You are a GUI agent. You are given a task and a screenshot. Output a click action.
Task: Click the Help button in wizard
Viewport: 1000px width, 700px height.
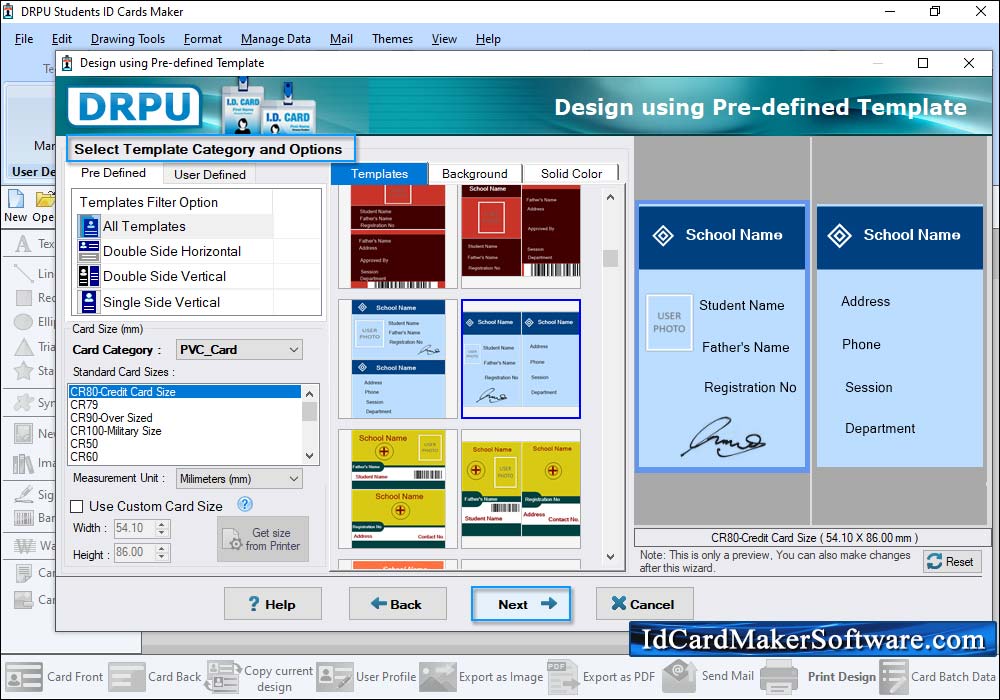[272, 604]
